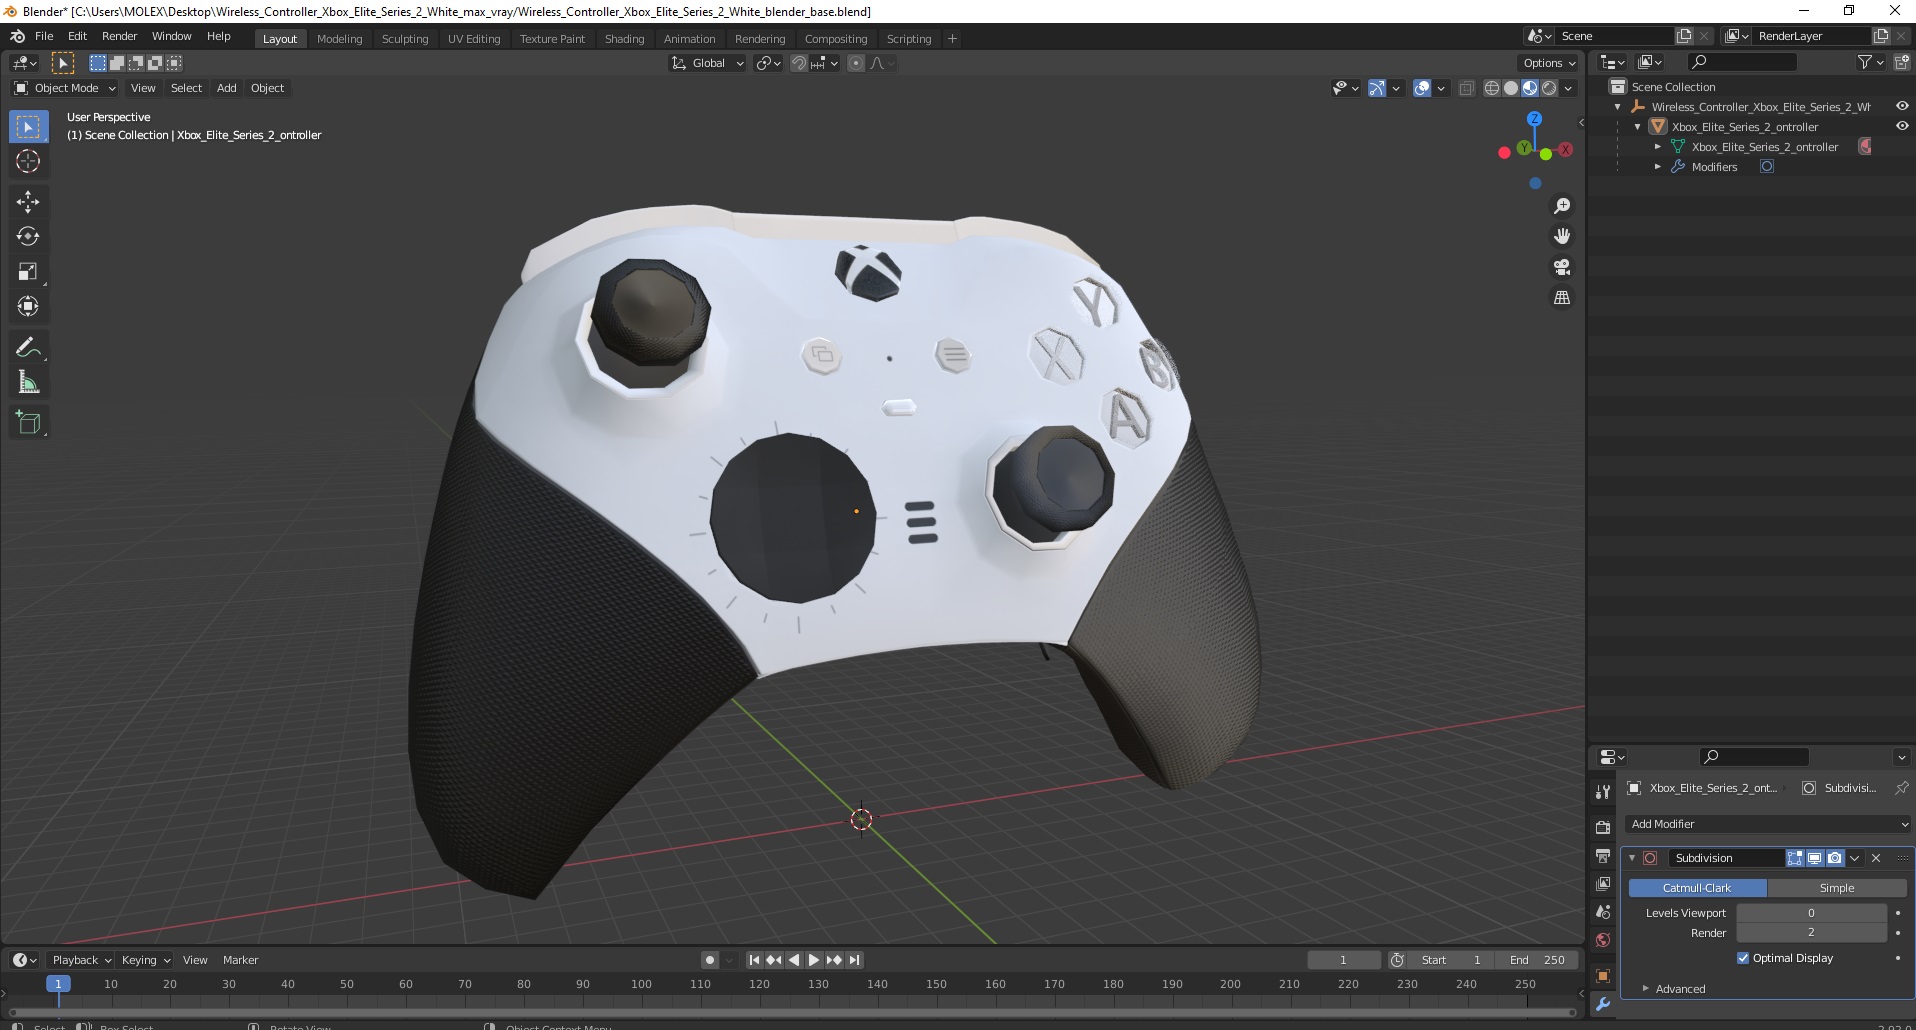The width and height of the screenshot is (1916, 1030).
Task: Open the Scene properties tab
Action: [x=1603, y=912]
